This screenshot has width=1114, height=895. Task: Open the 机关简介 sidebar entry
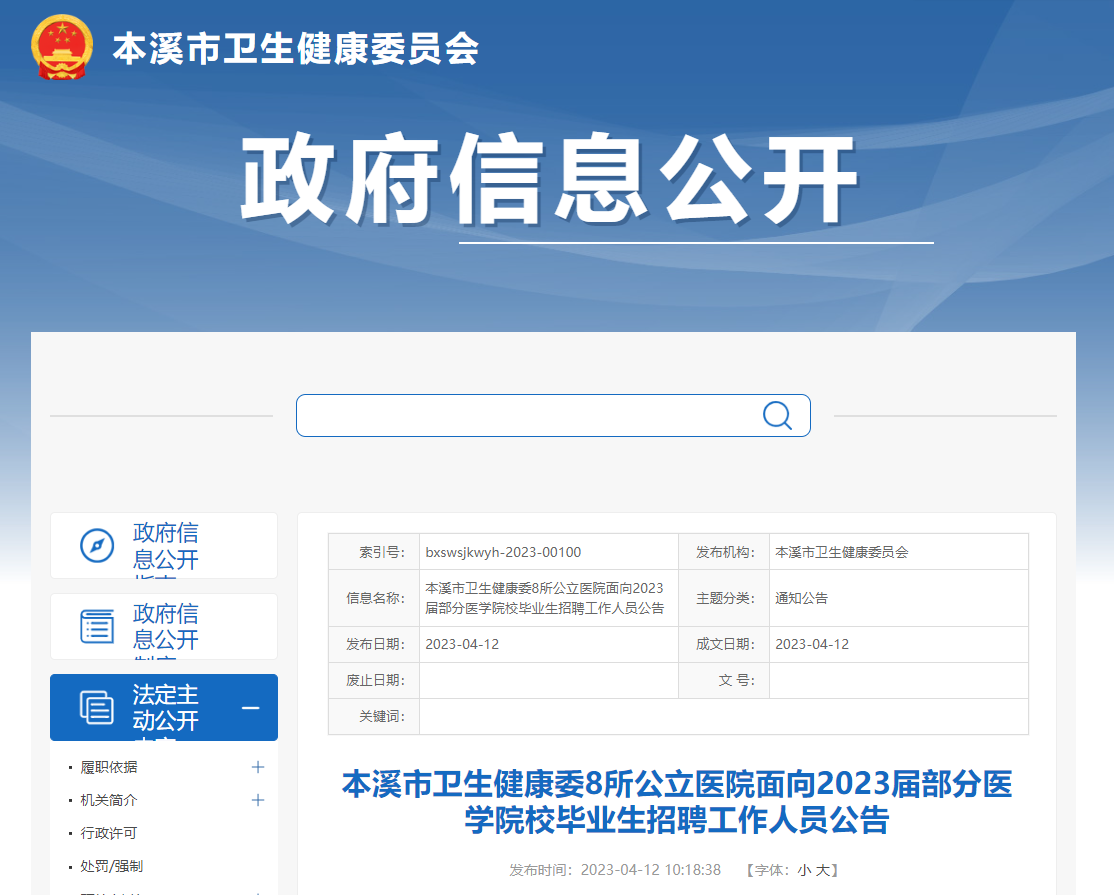(109, 800)
